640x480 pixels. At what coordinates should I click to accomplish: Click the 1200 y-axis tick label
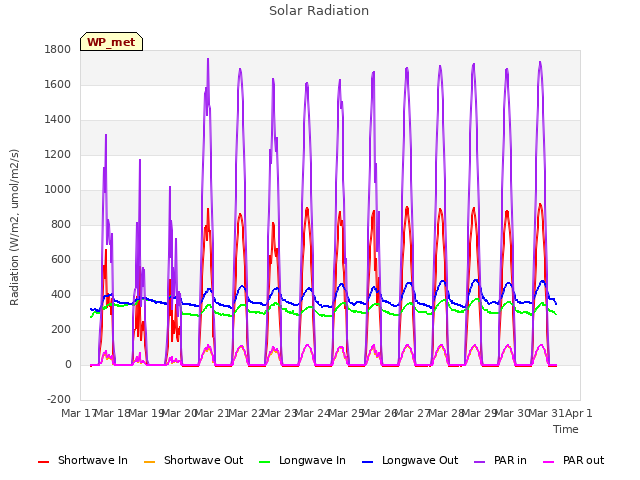(58, 155)
